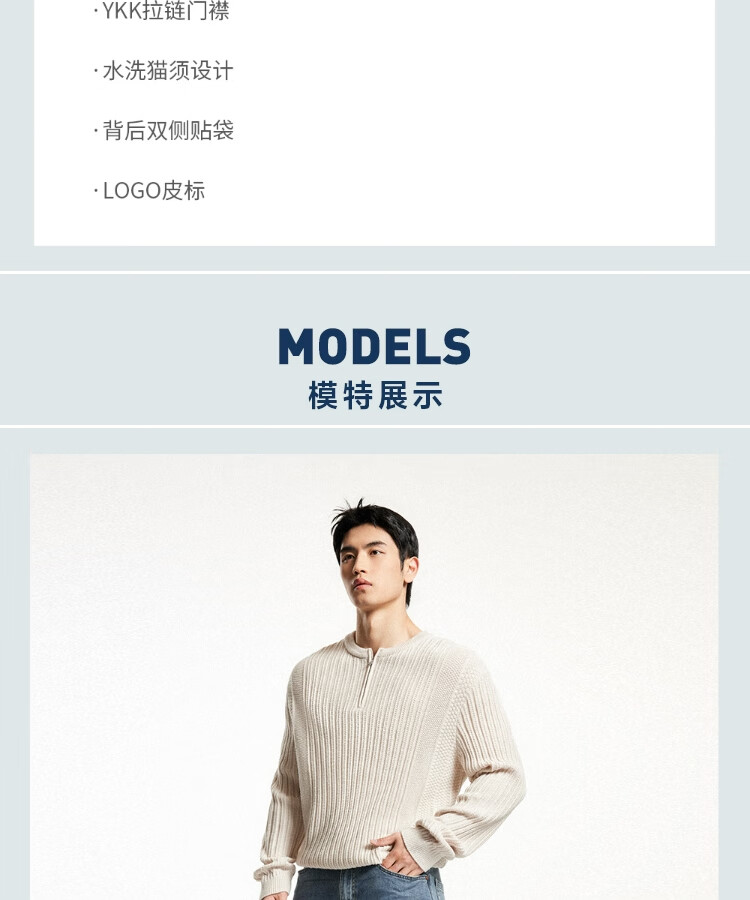
Task: Open the model photo in sweater
Action: click(374, 677)
